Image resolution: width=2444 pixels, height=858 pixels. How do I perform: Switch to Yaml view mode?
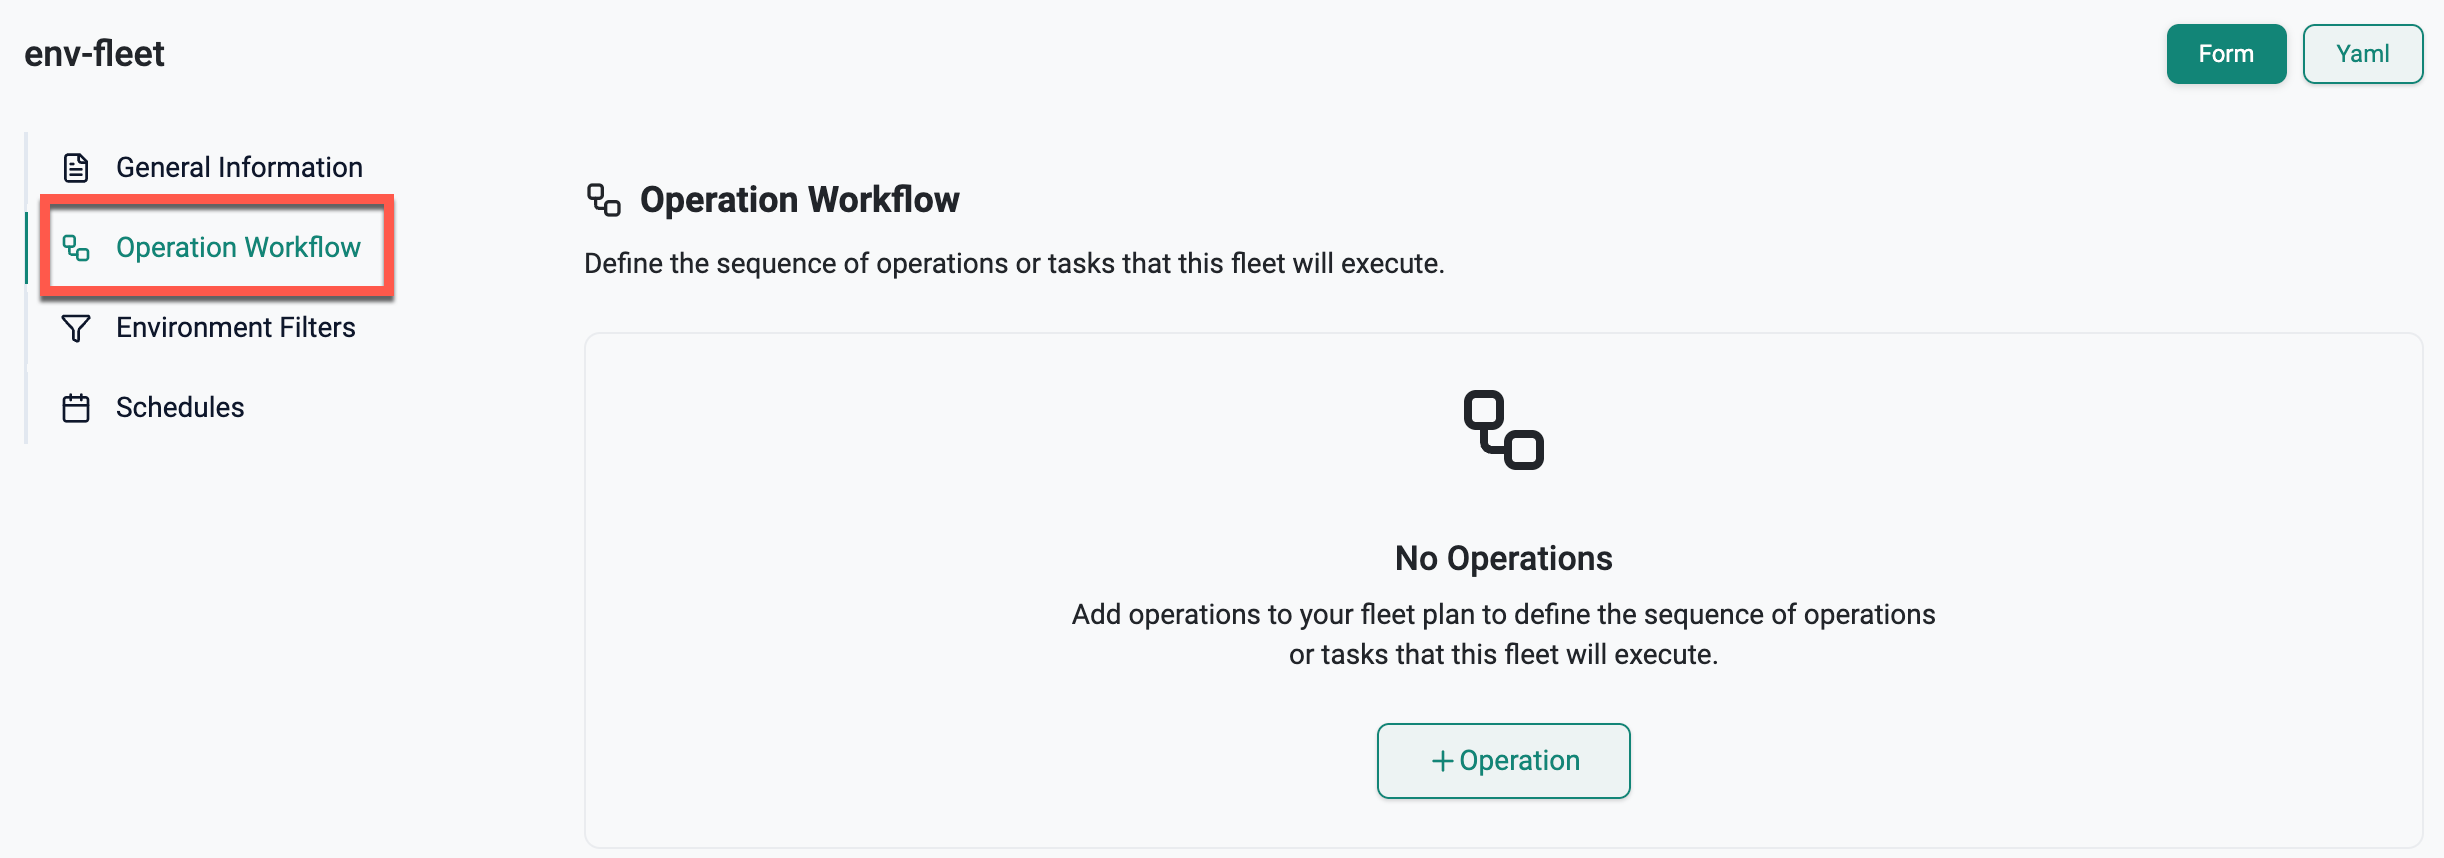pos(2362,54)
